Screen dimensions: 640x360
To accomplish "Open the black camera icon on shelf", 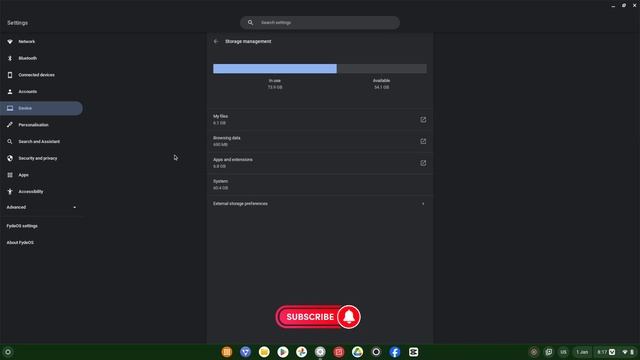I will click(x=376, y=352).
